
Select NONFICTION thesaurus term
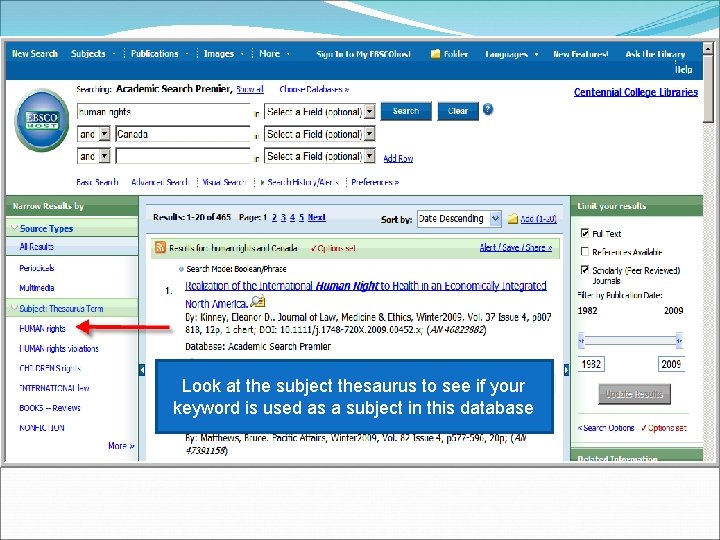point(42,428)
